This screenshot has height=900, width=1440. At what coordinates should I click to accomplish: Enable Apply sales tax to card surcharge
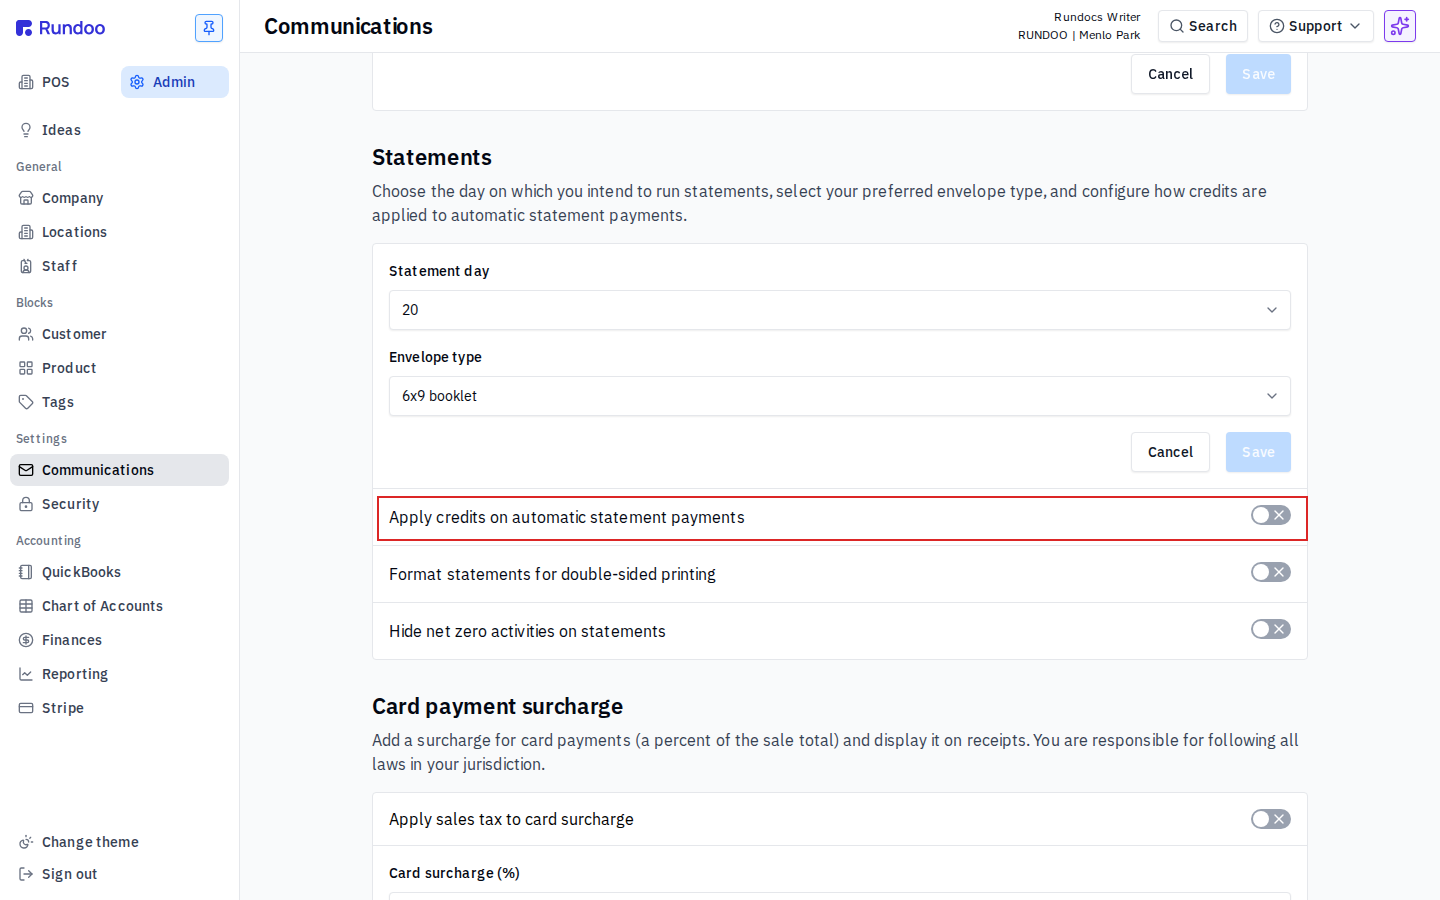pos(1271,819)
